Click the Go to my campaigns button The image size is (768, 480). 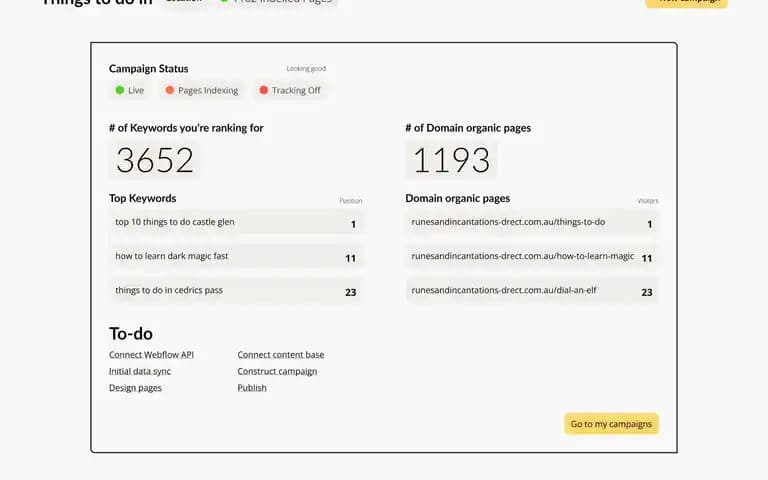[611, 424]
